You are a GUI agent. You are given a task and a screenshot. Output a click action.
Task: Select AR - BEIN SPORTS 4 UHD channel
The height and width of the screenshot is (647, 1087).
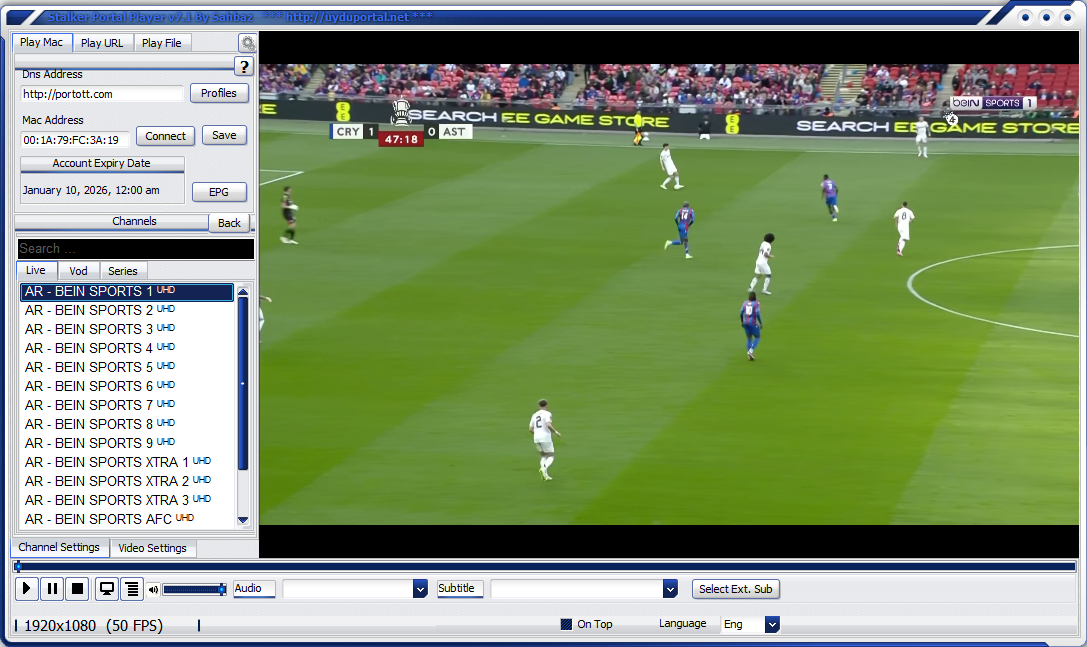(127, 348)
